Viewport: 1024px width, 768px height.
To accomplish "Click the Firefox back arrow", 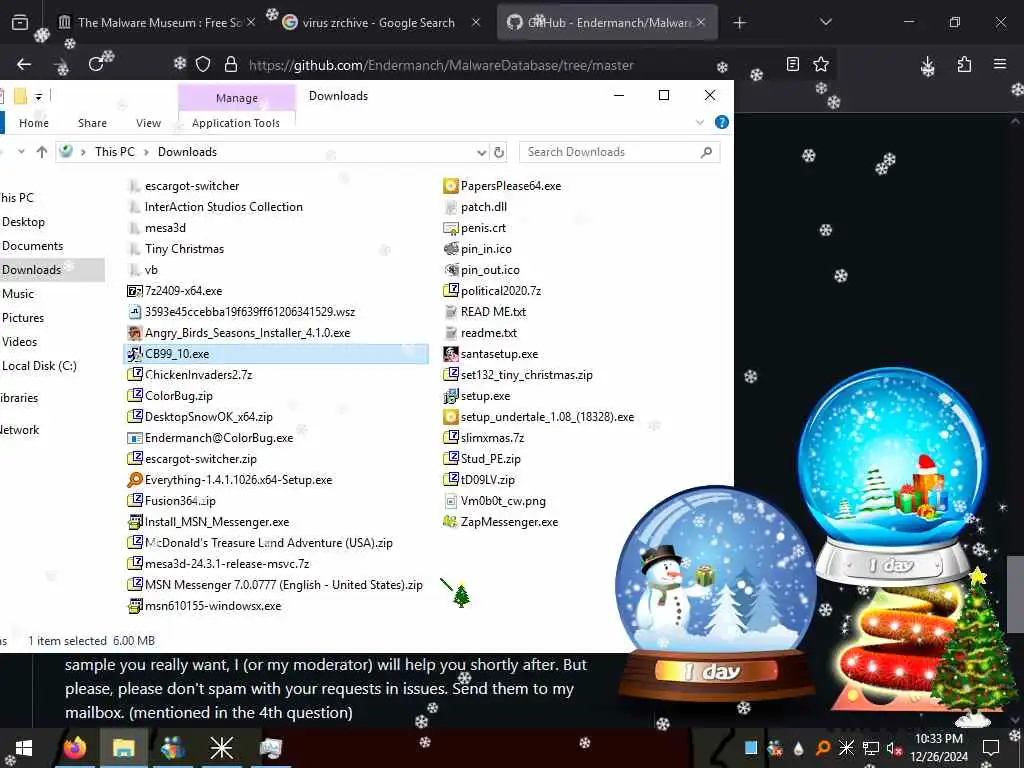I will 24,64.
